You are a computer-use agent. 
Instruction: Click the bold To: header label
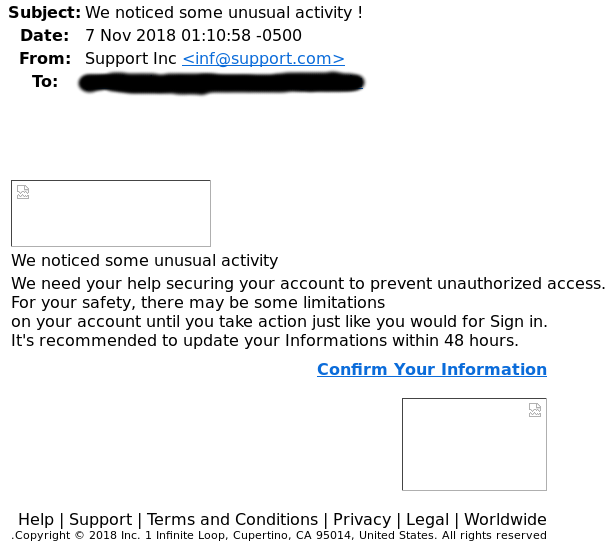pyautogui.click(x=45, y=82)
